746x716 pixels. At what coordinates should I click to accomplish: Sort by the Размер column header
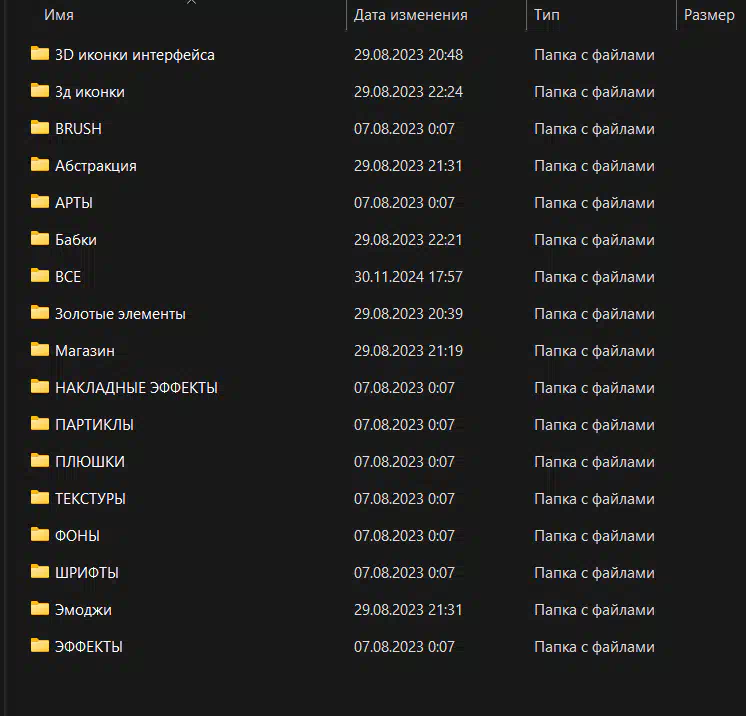[709, 15]
